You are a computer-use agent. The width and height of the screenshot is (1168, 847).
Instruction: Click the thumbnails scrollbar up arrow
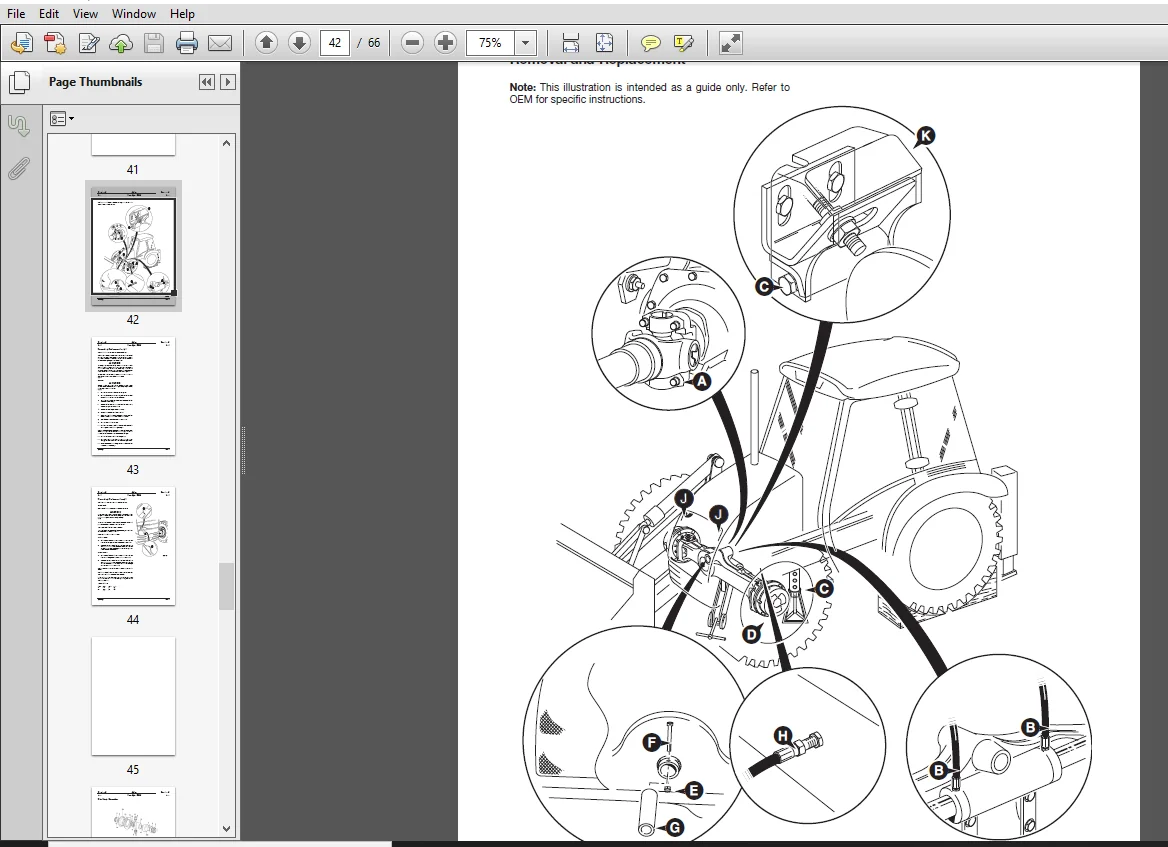226,143
